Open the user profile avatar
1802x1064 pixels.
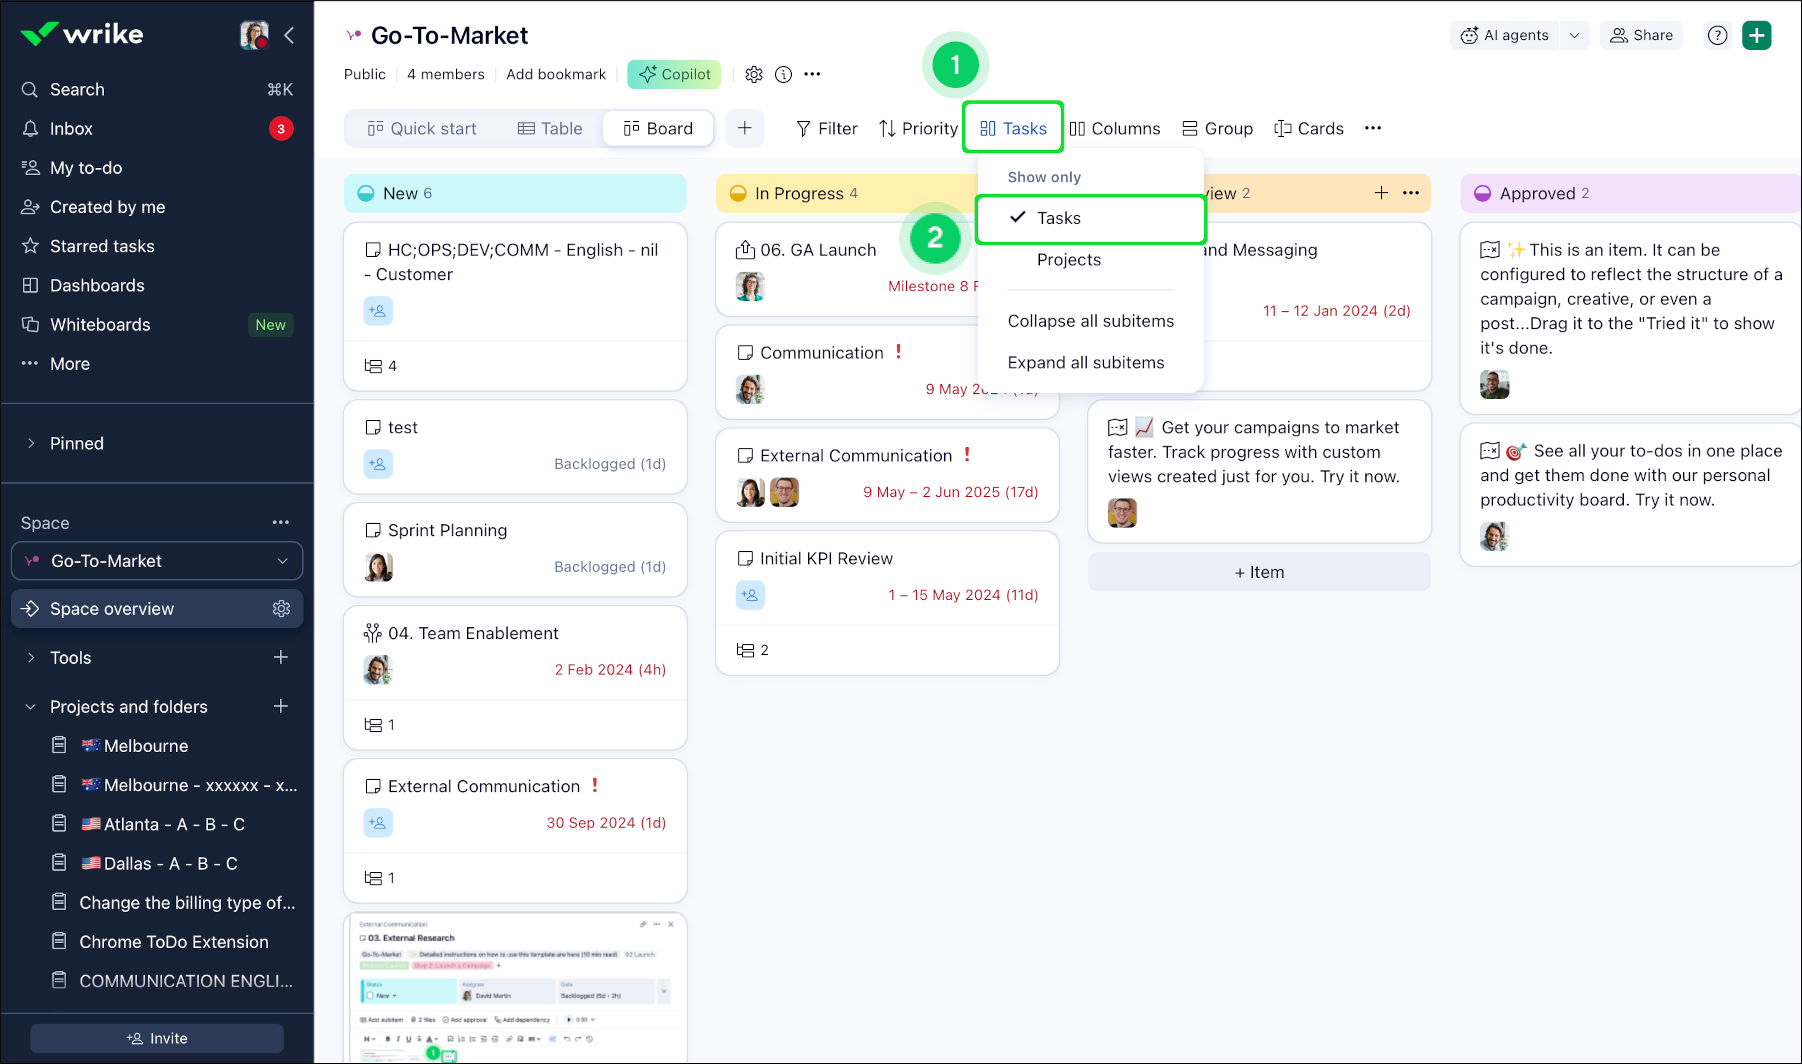pyautogui.click(x=255, y=35)
